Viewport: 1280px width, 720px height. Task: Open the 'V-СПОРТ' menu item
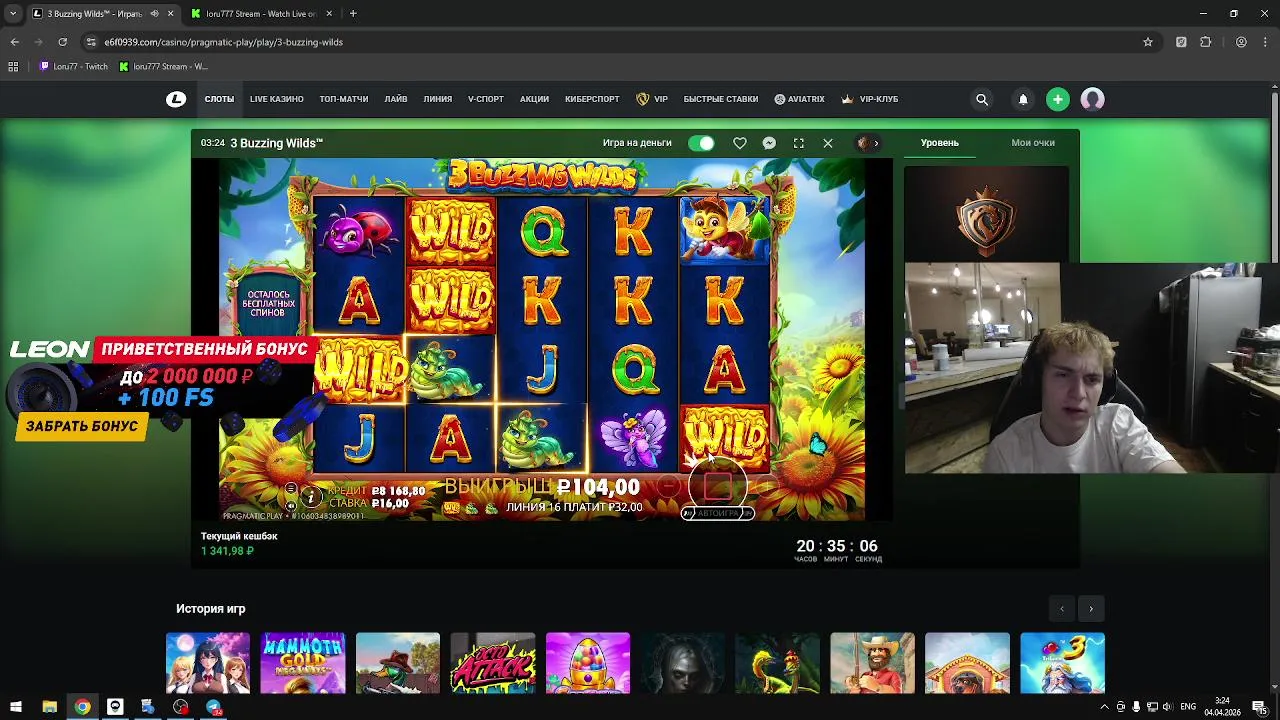[x=486, y=99]
